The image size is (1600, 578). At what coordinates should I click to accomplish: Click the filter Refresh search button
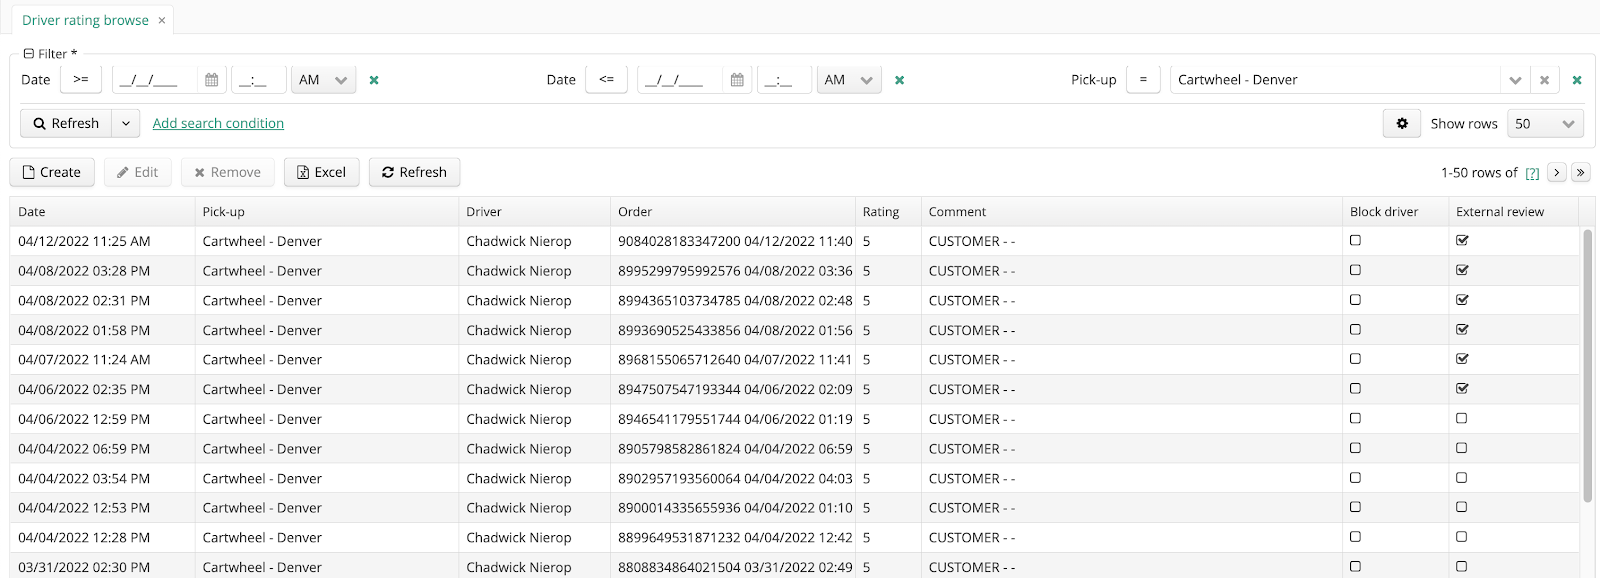point(66,123)
